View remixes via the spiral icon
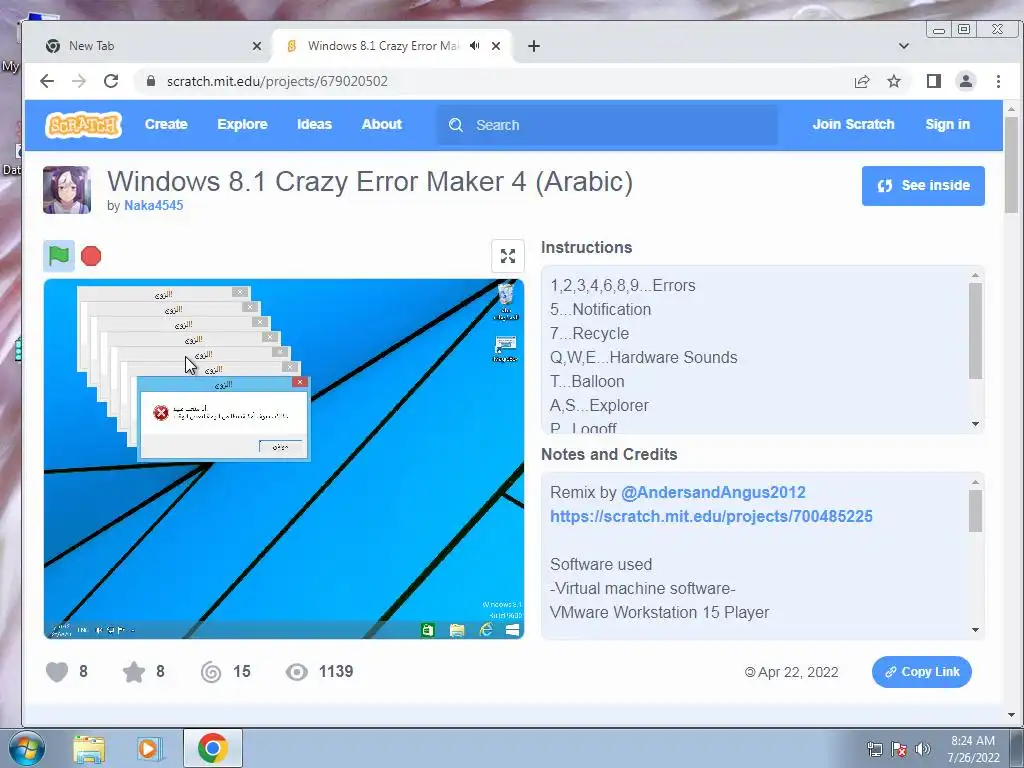Viewport: 1024px width, 768px height. (211, 671)
